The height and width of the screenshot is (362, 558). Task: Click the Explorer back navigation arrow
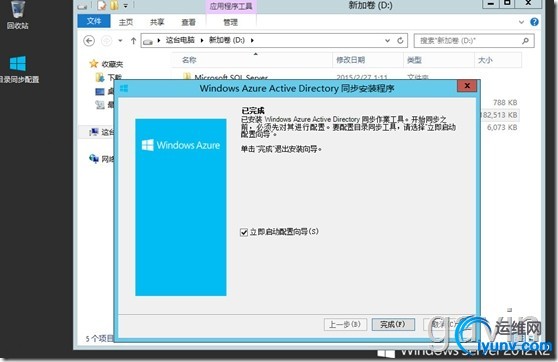tap(89, 41)
